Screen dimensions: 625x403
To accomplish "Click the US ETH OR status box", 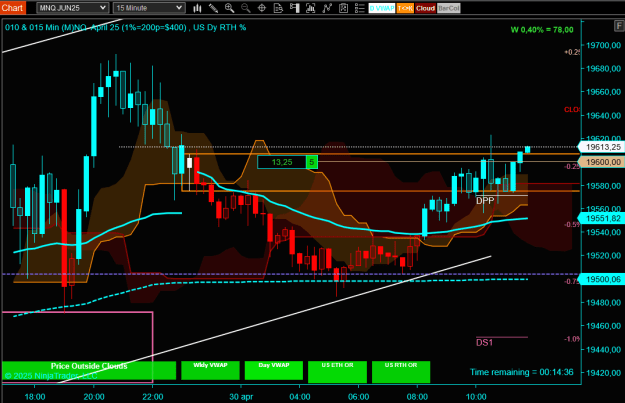I will click(337, 370).
